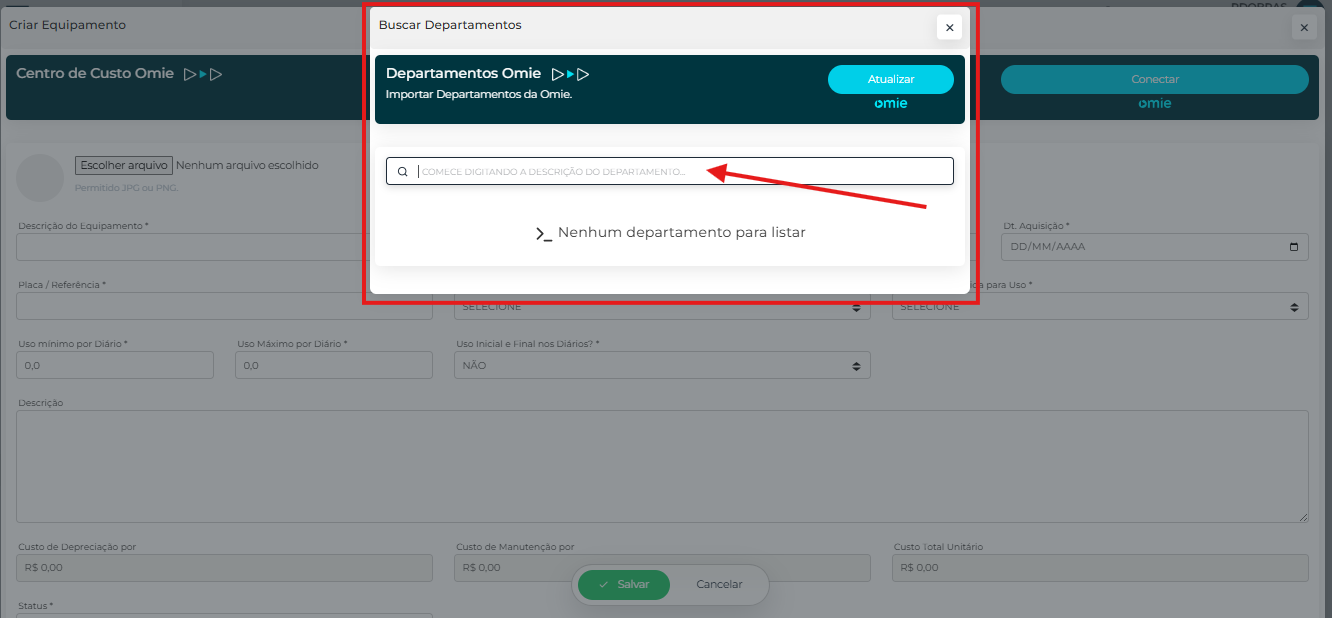Image resolution: width=1332 pixels, height=618 pixels.
Task: Click the Centro de Custo Omie arrows icon
Action: tap(202, 74)
